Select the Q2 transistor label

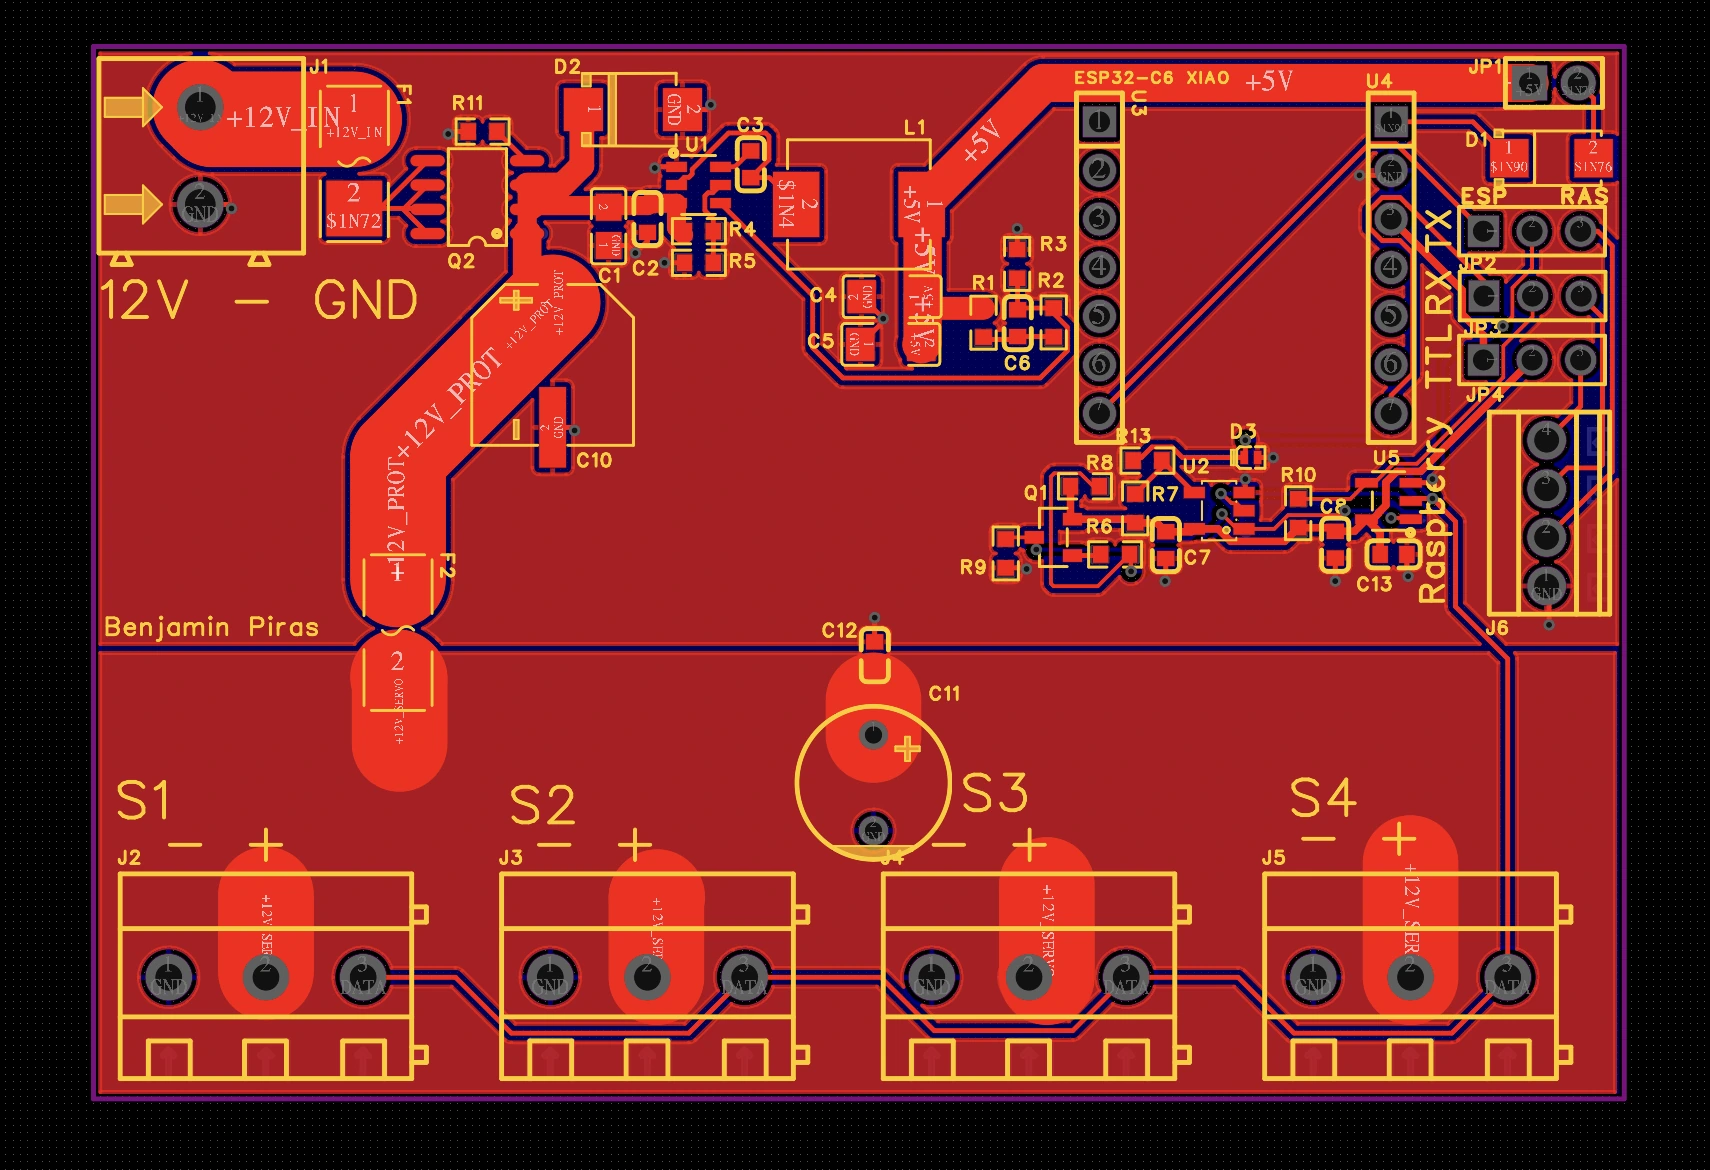point(461,261)
